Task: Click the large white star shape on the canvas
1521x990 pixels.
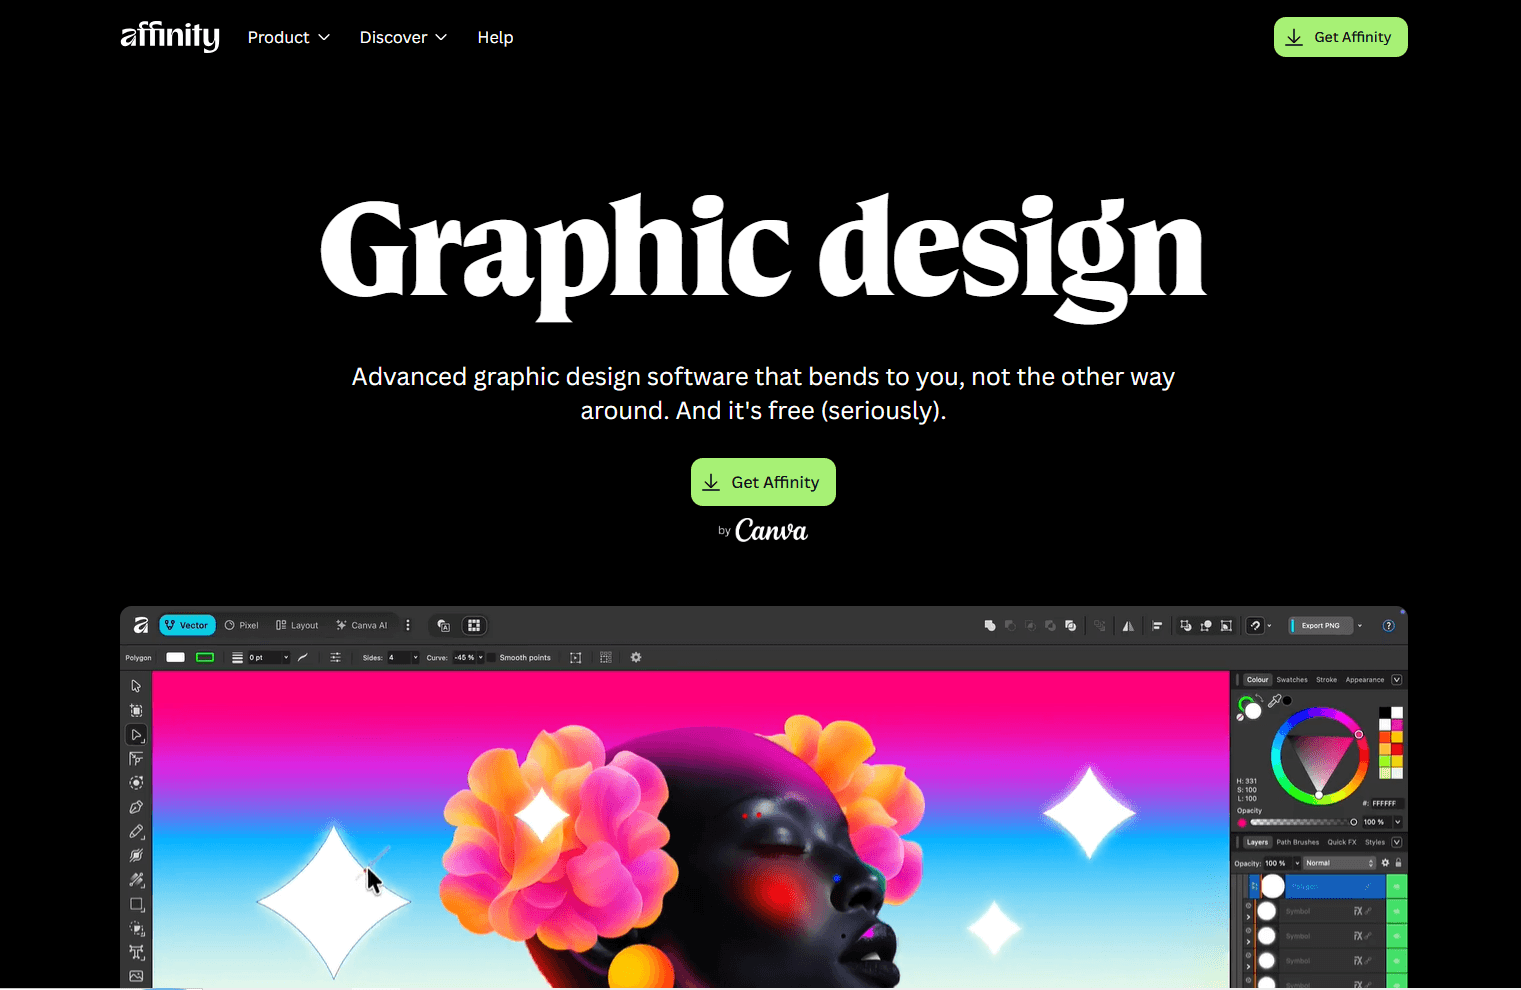Action: [333, 900]
